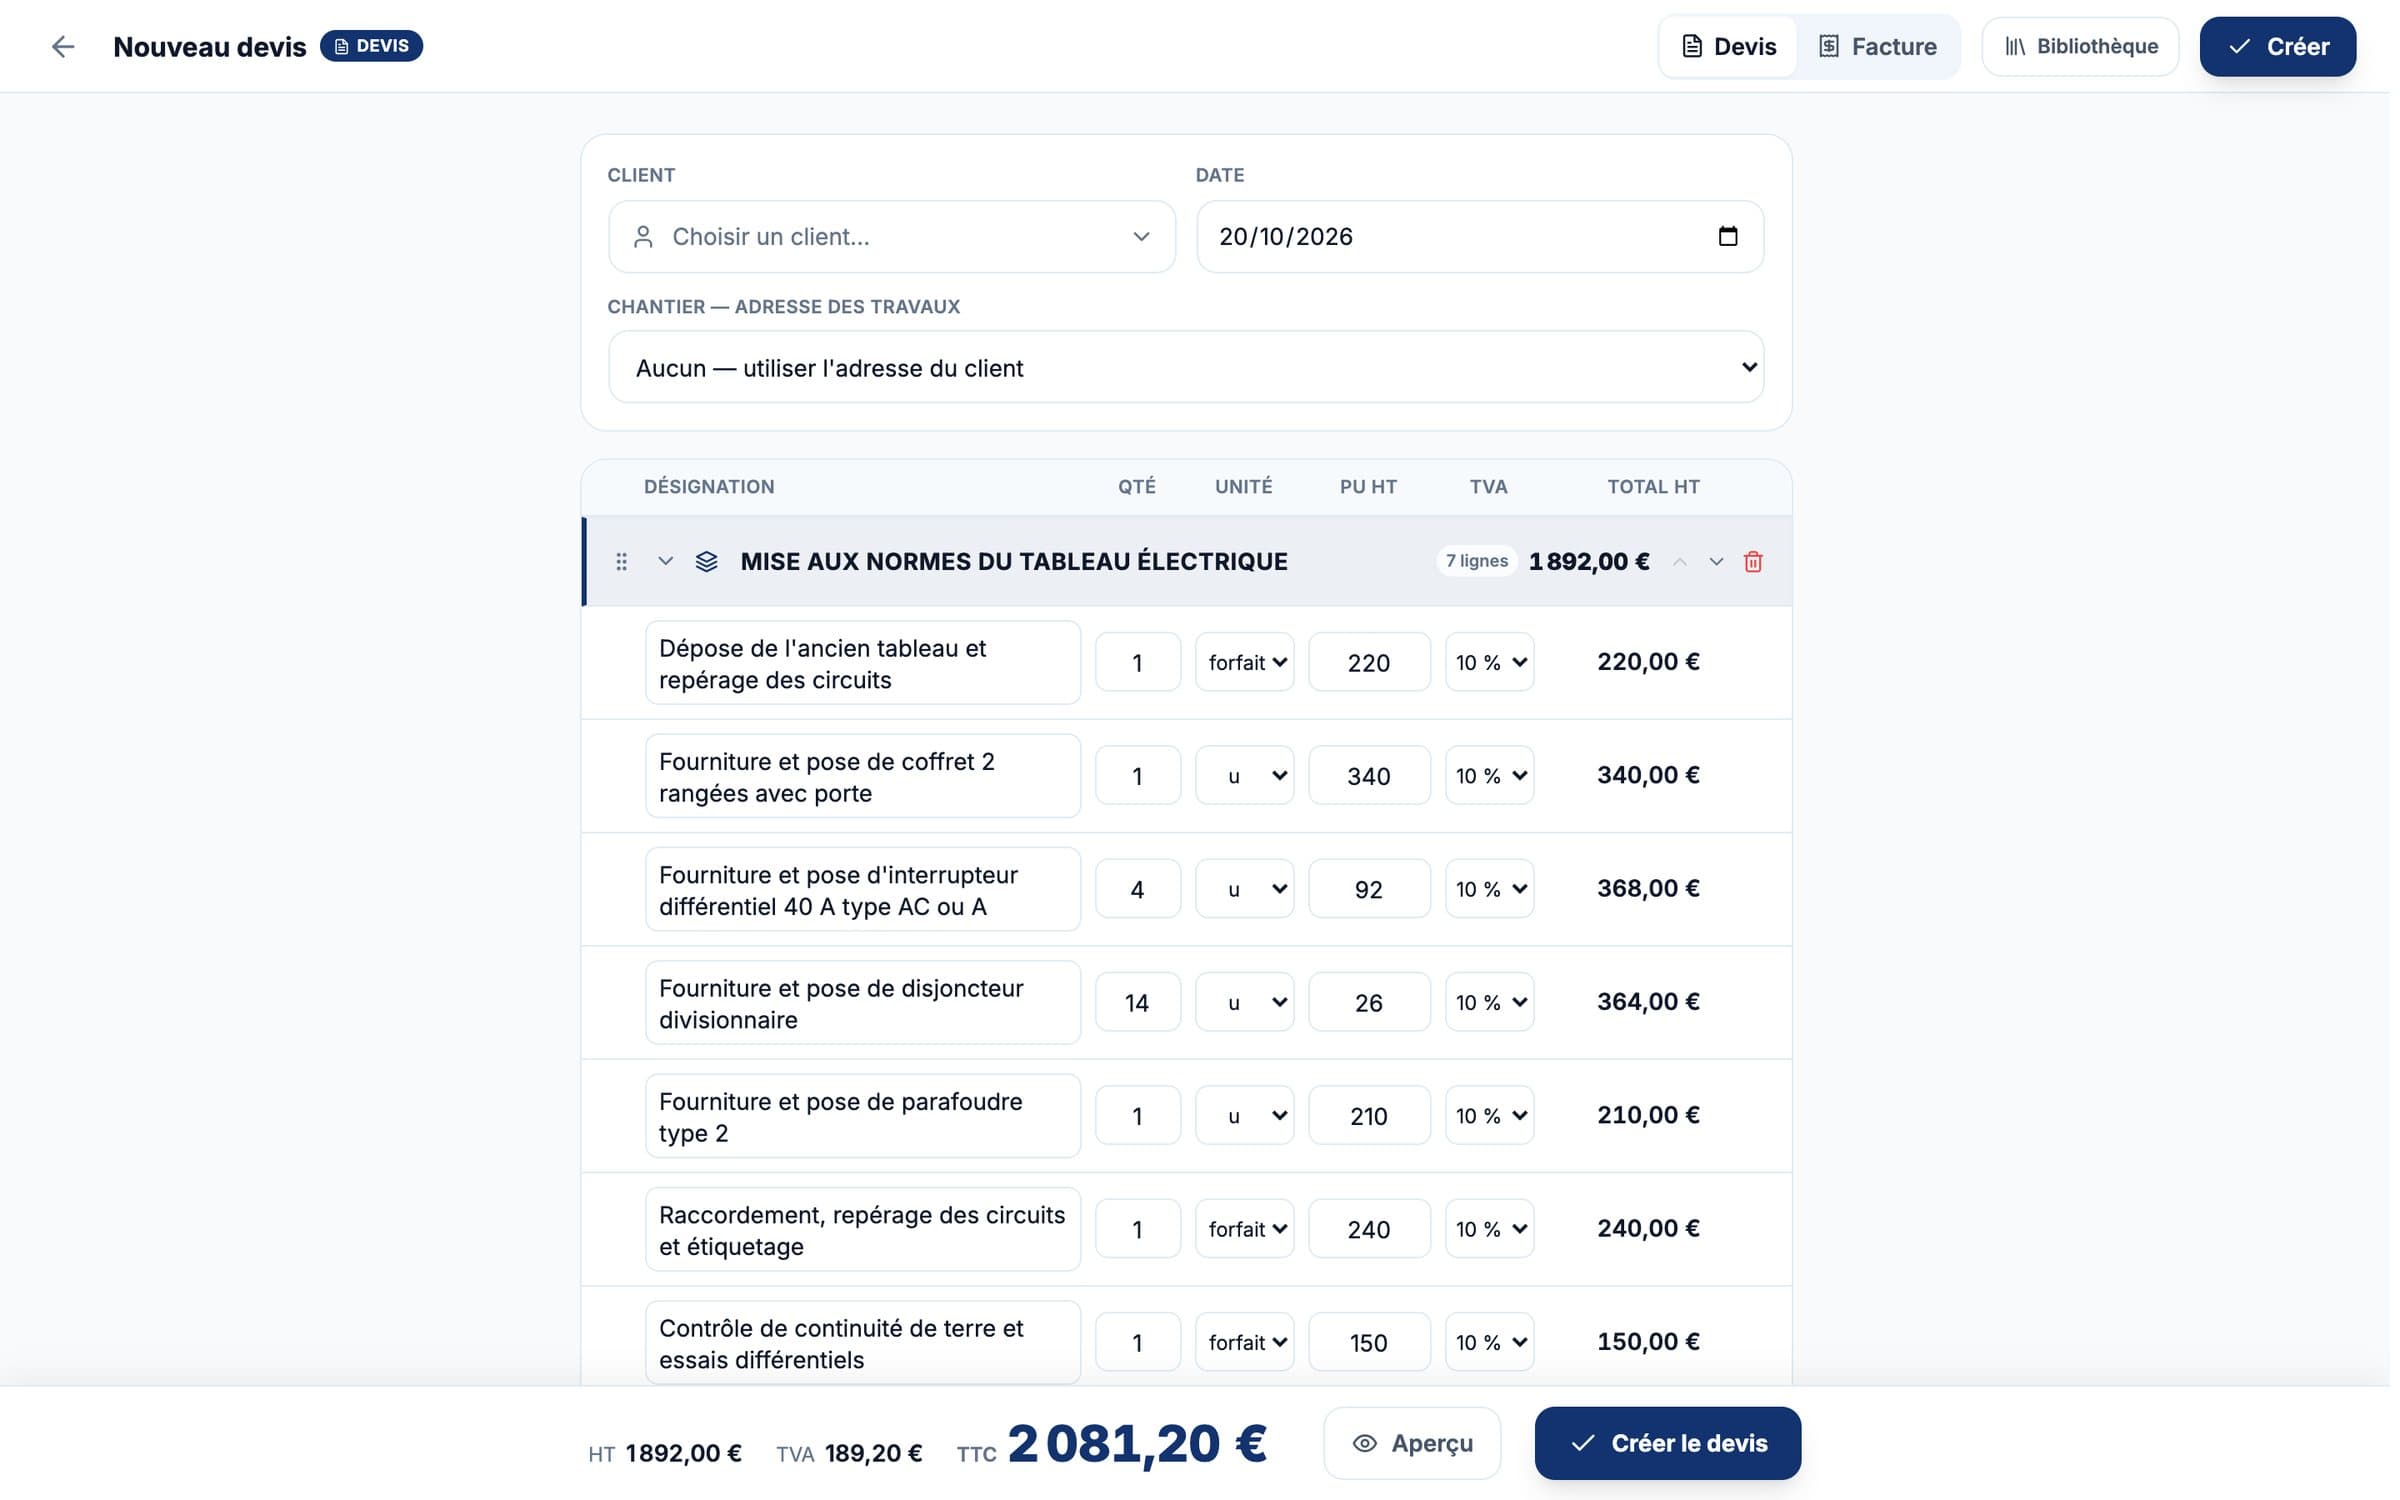
Task: Open the Bibliothèque library
Action: point(2081,47)
